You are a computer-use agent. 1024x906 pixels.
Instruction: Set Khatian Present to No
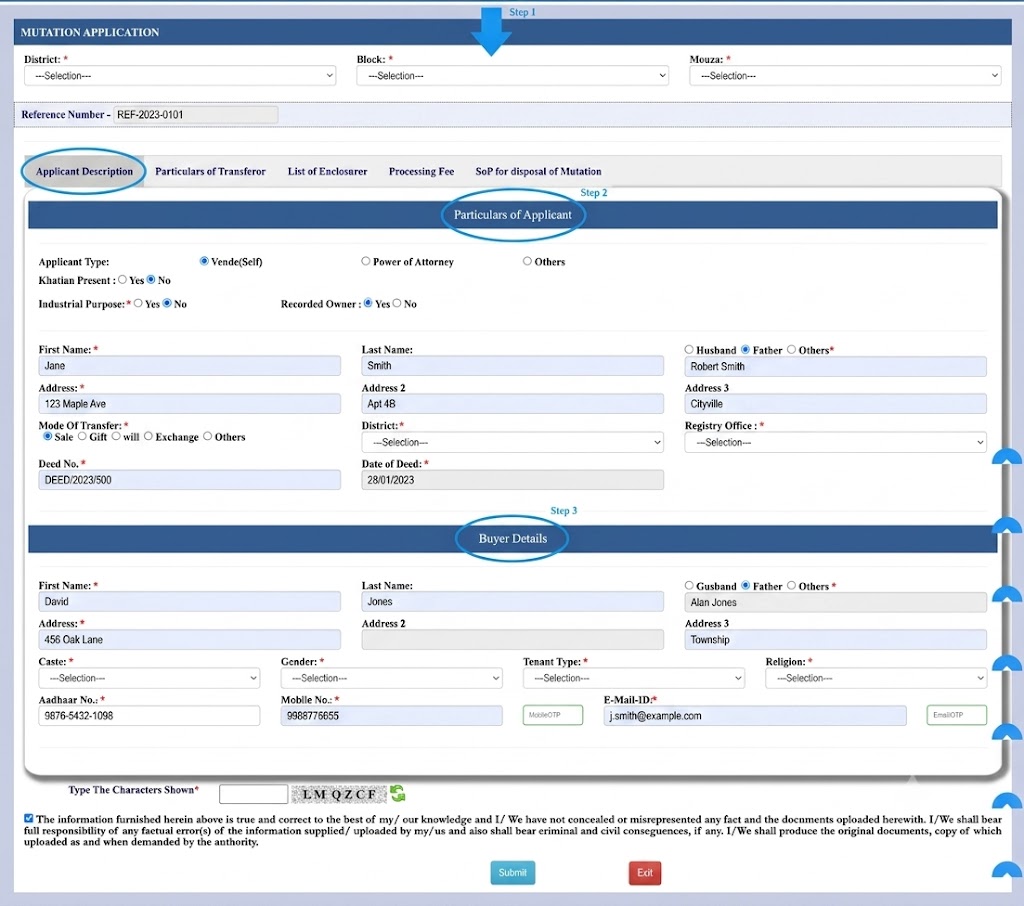tap(151, 280)
